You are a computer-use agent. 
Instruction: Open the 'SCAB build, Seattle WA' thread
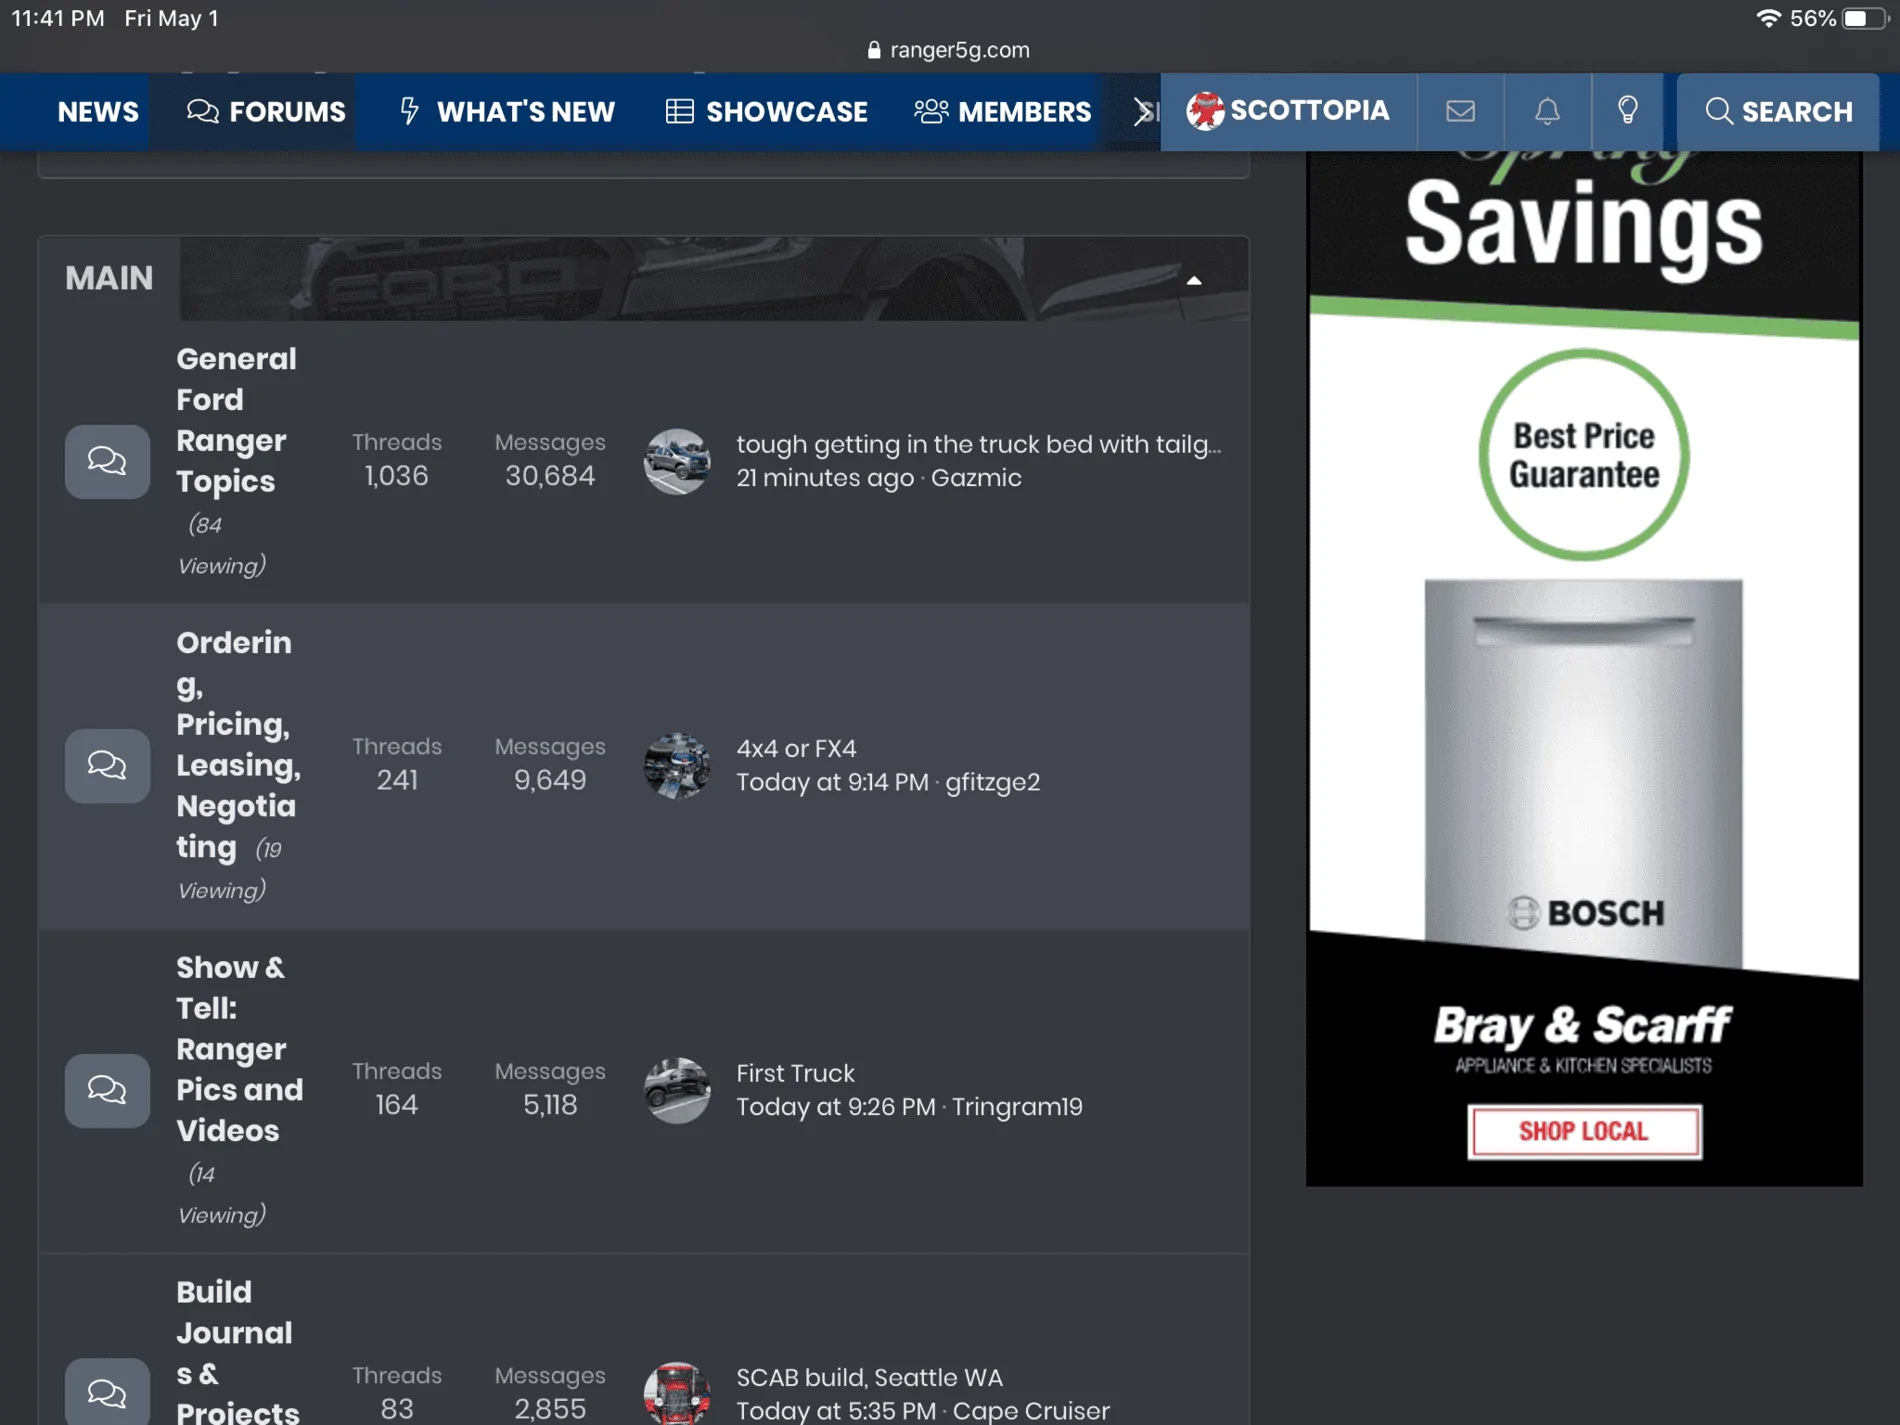[x=869, y=1377]
